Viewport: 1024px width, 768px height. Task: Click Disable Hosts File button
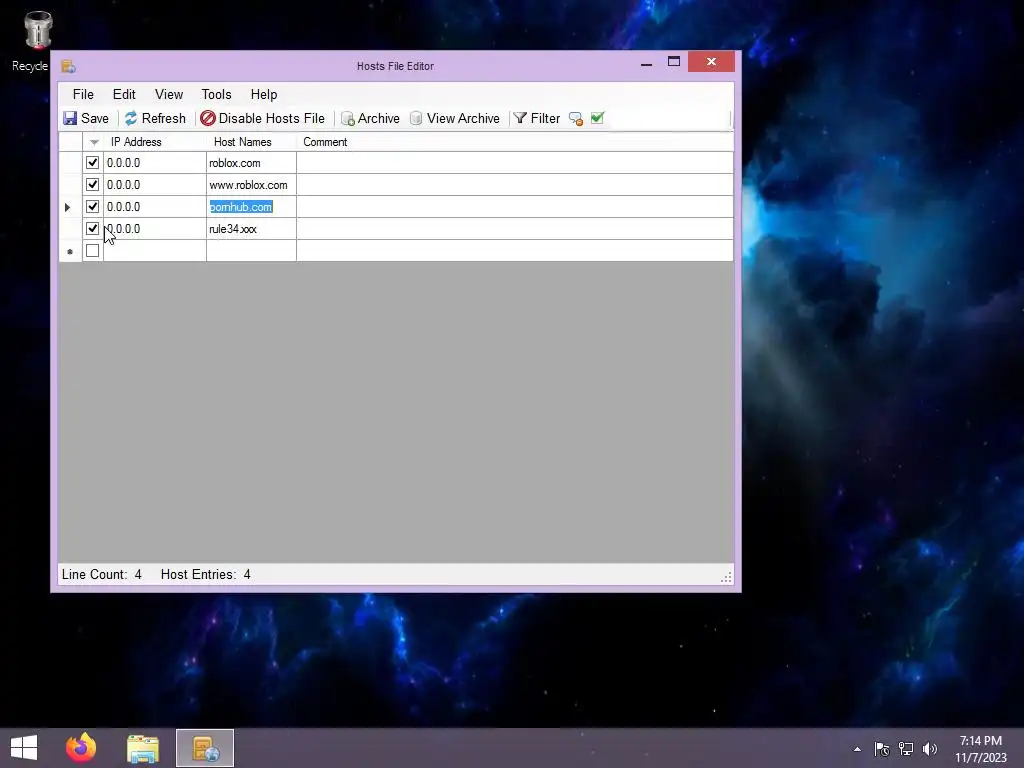coord(263,118)
